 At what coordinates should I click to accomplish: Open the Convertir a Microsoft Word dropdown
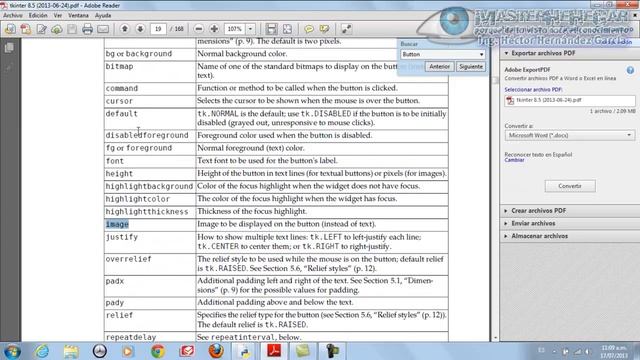[570, 135]
